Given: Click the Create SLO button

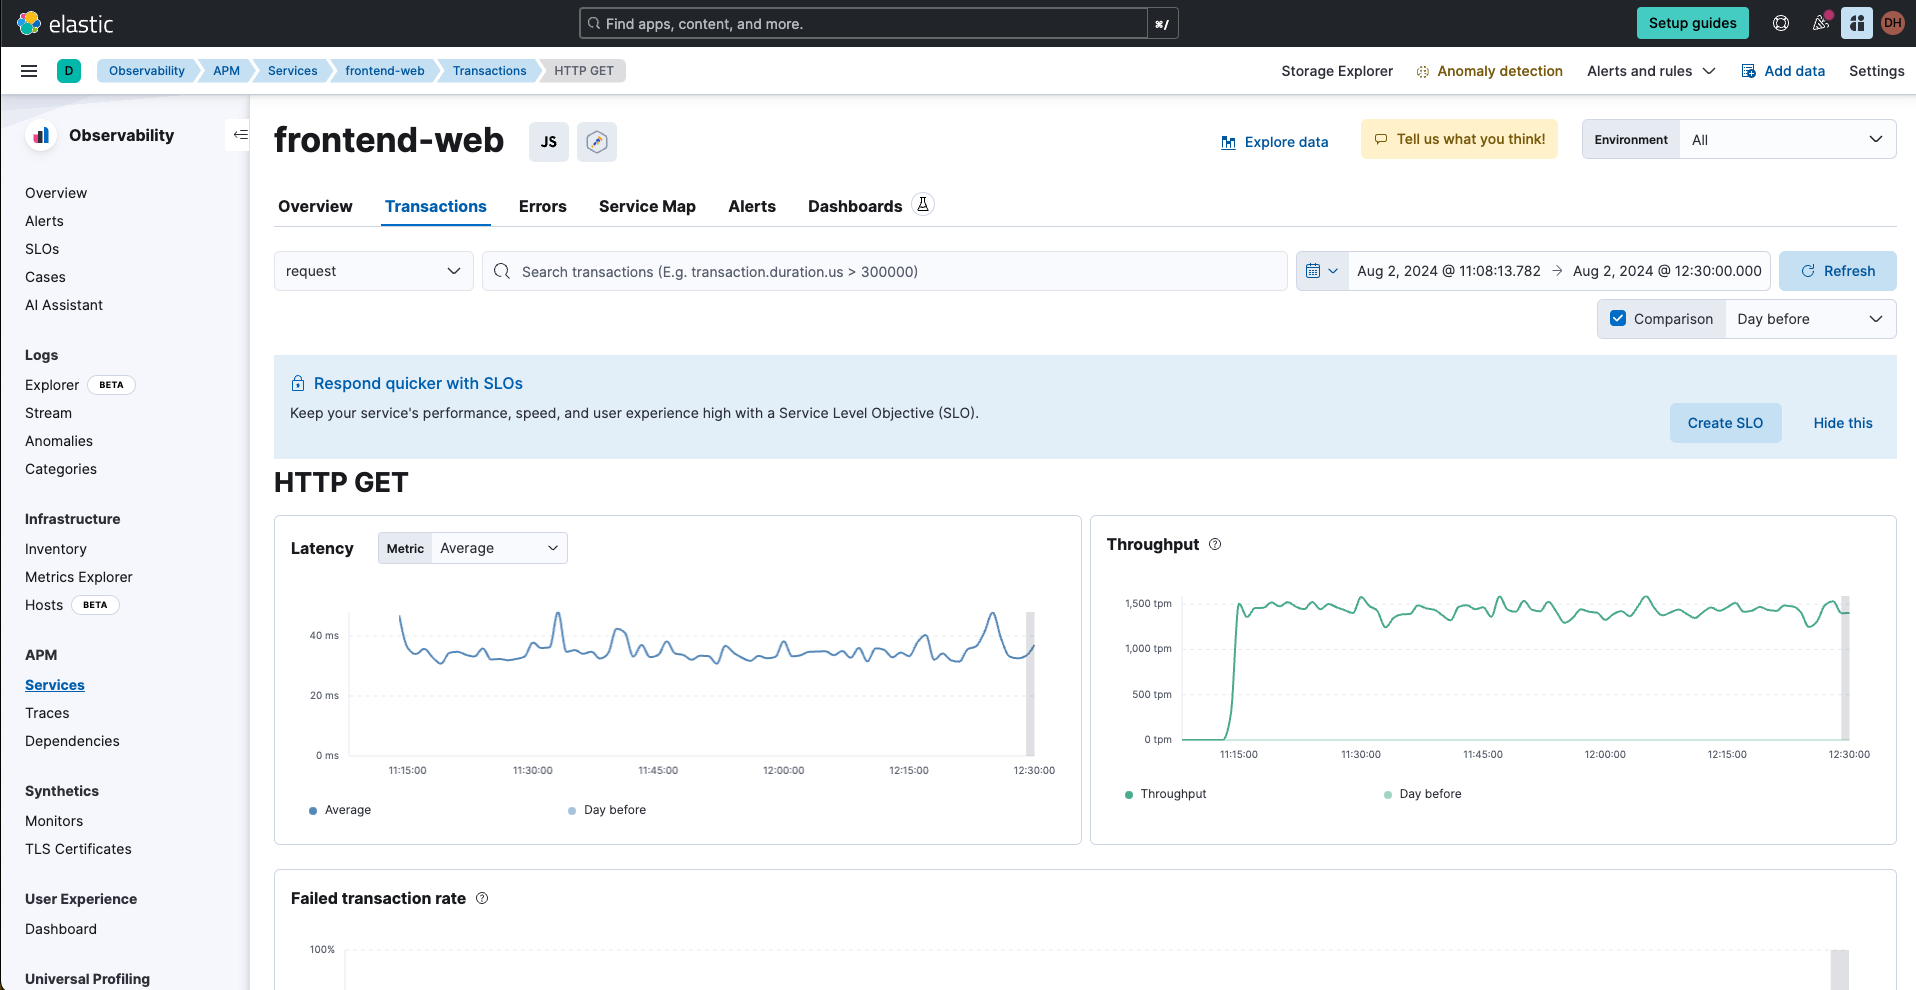Looking at the screenshot, I should 1725,423.
